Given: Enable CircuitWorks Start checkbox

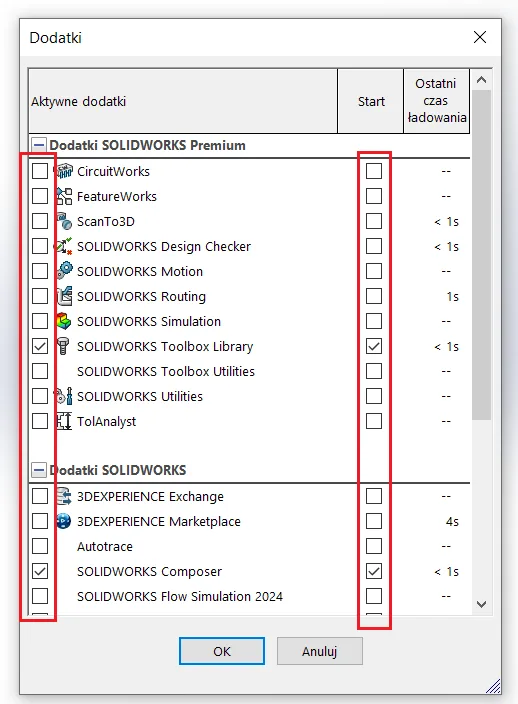Looking at the screenshot, I should point(374,171).
